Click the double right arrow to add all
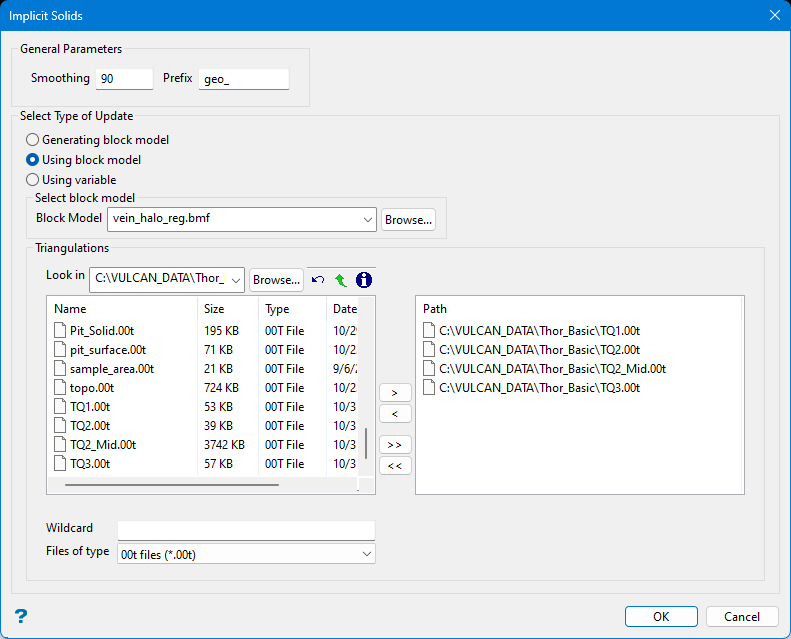The height and width of the screenshot is (639, 791). (395, 445)
